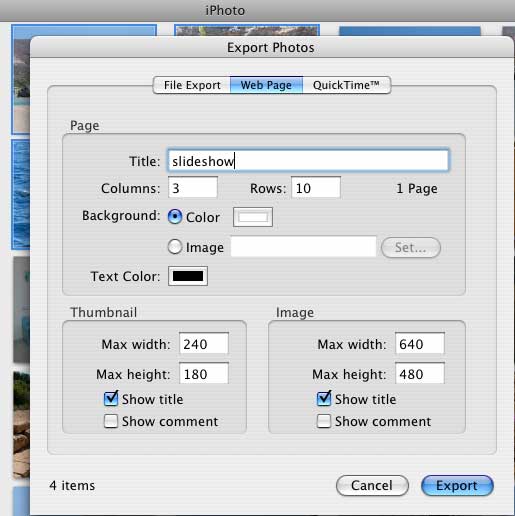Focus the Rows input field
The width and height of the screenshot is (515, 516).
point(316,188)
